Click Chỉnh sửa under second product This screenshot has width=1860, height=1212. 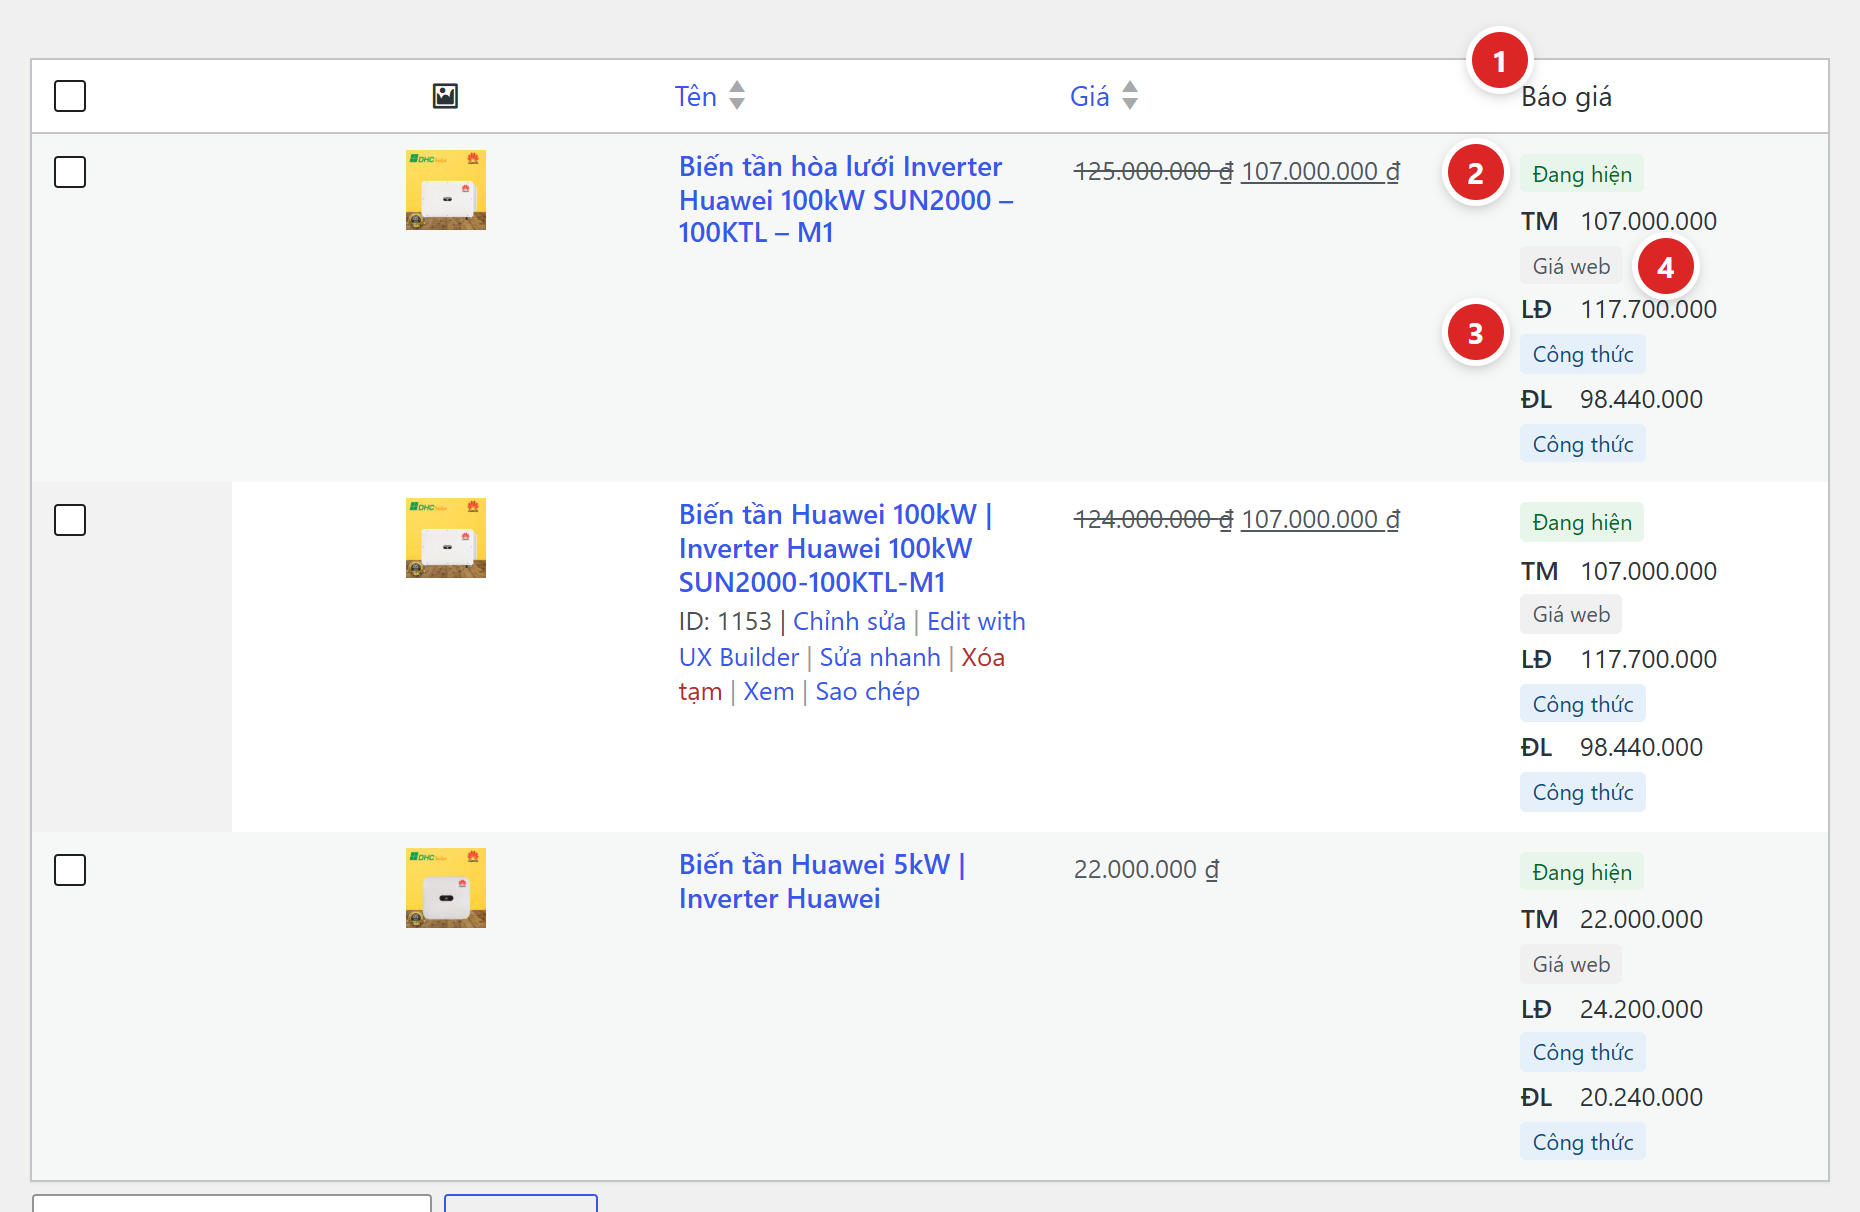pos(849,621)
